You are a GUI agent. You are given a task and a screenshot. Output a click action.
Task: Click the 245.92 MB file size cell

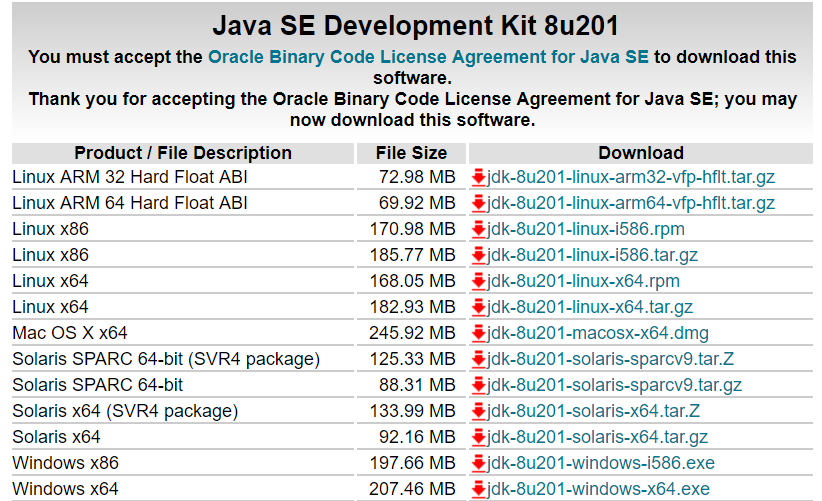(x=412, y=333)
